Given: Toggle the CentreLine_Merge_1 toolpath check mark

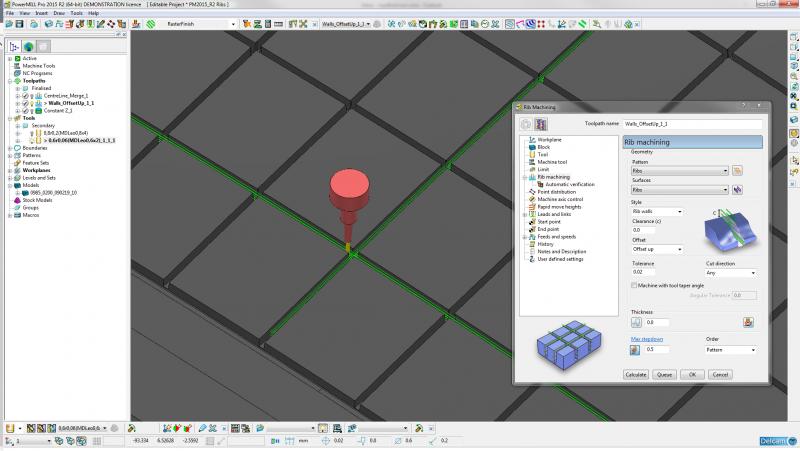Looking at the screenshot, I should [25, 96].
